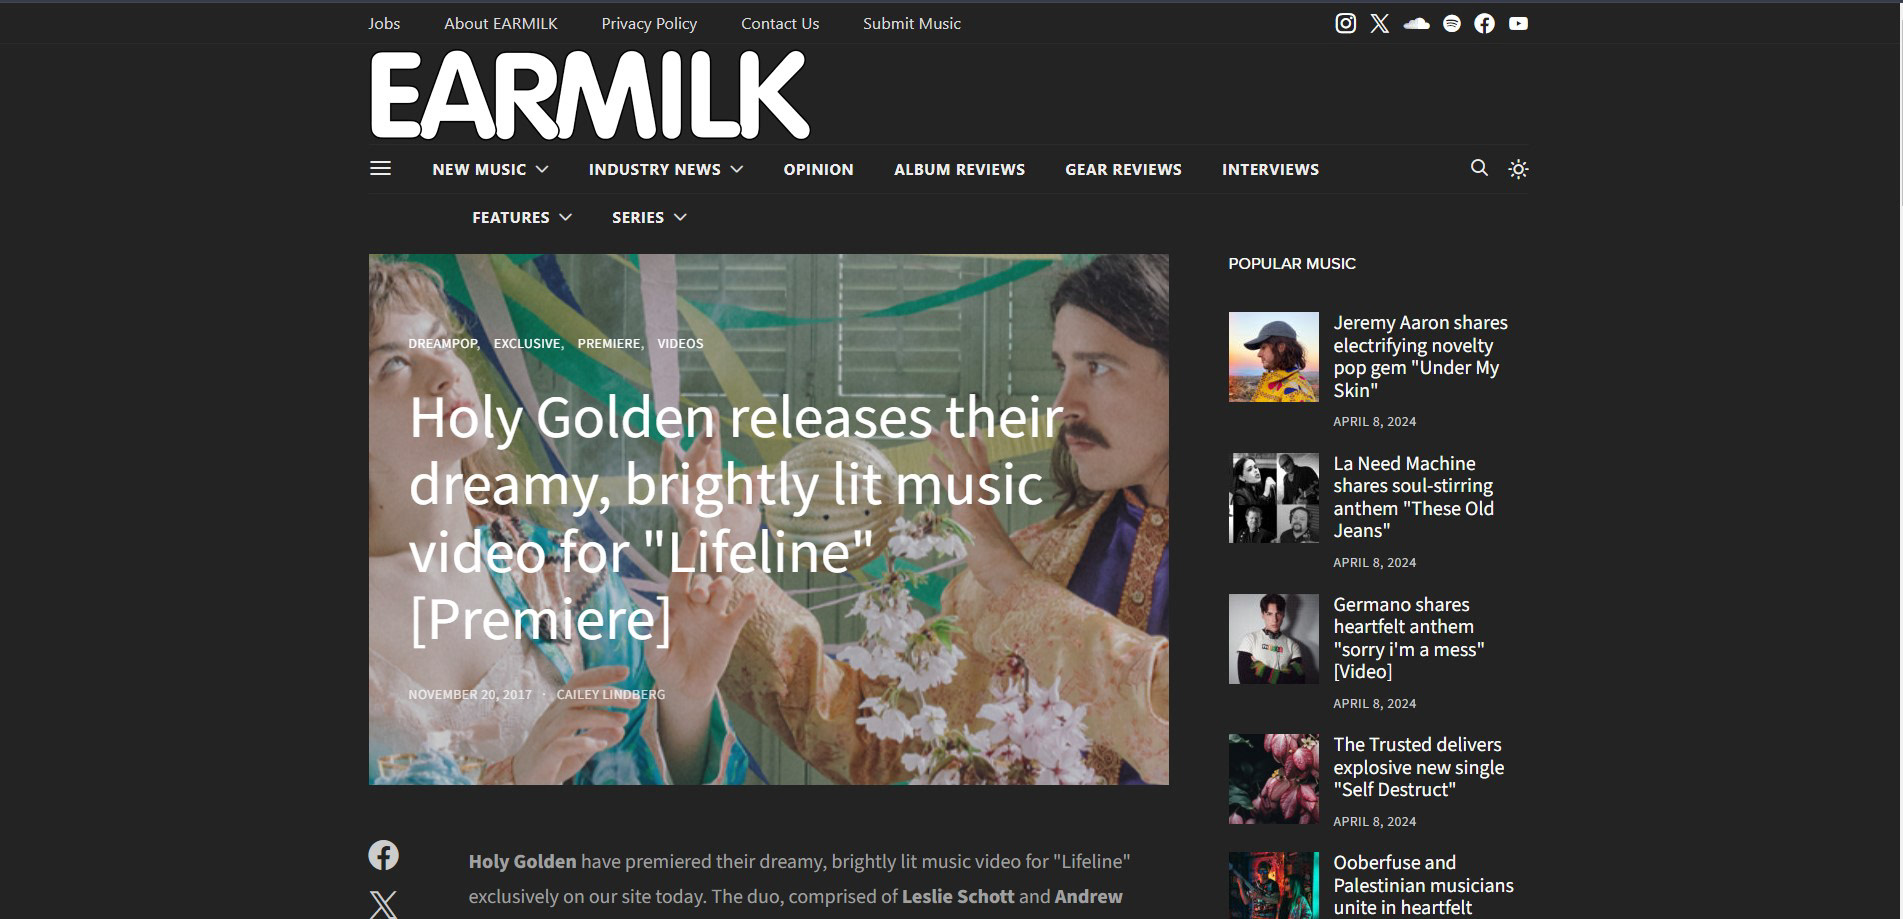Open Jeremy Aaron article thumbnail

(1273, 357)
